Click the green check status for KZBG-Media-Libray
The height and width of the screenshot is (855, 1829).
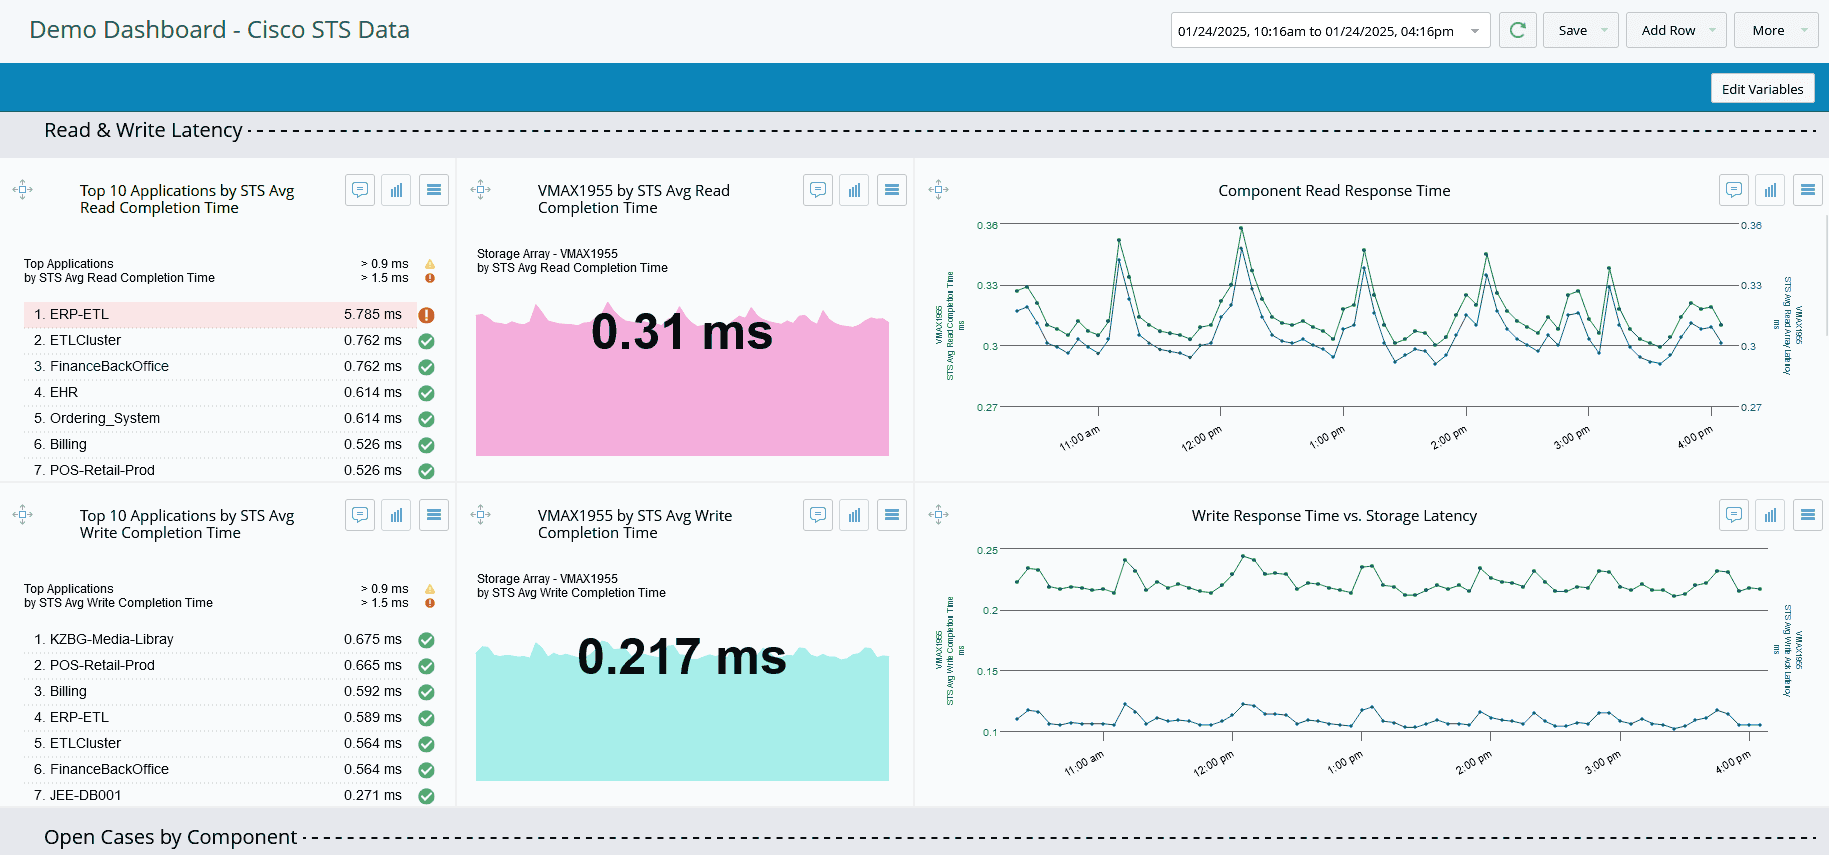(426, 640)
